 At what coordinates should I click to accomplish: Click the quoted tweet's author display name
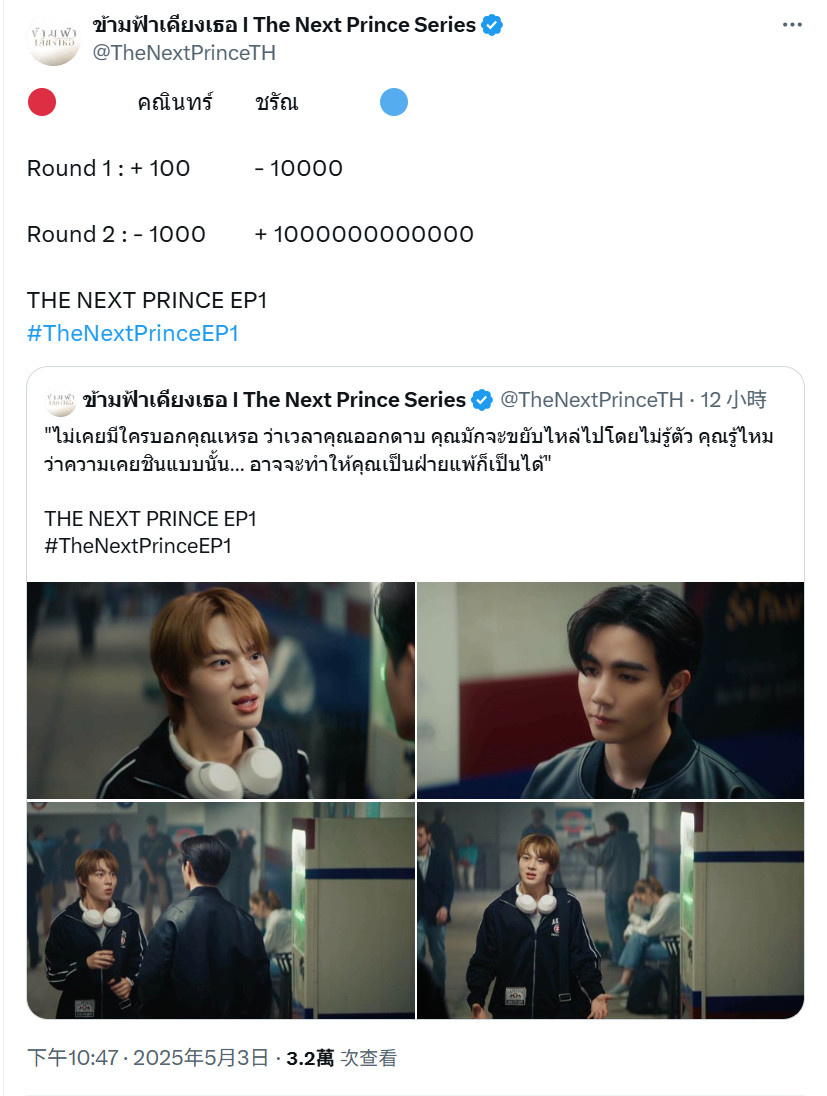tap(274, 400)
